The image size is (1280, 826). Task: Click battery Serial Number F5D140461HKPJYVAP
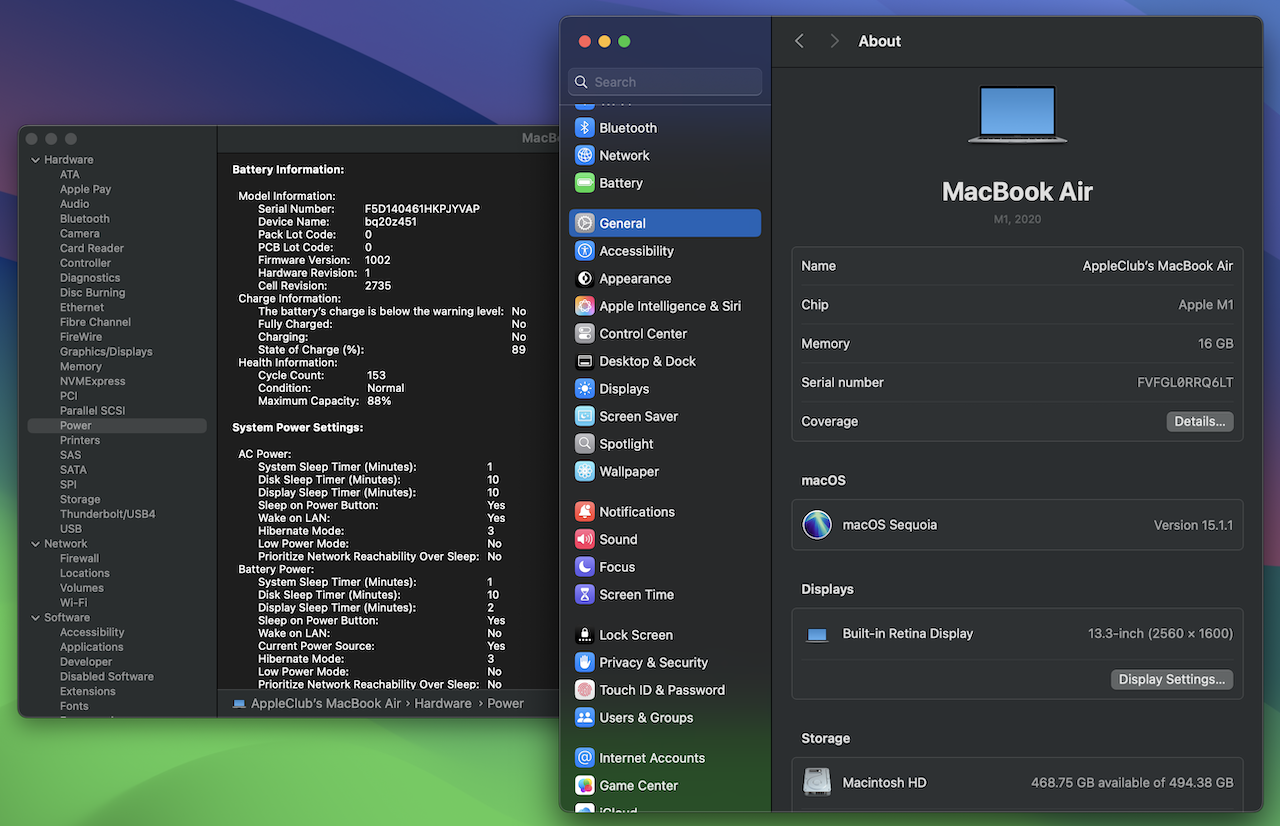click(422, 209)
